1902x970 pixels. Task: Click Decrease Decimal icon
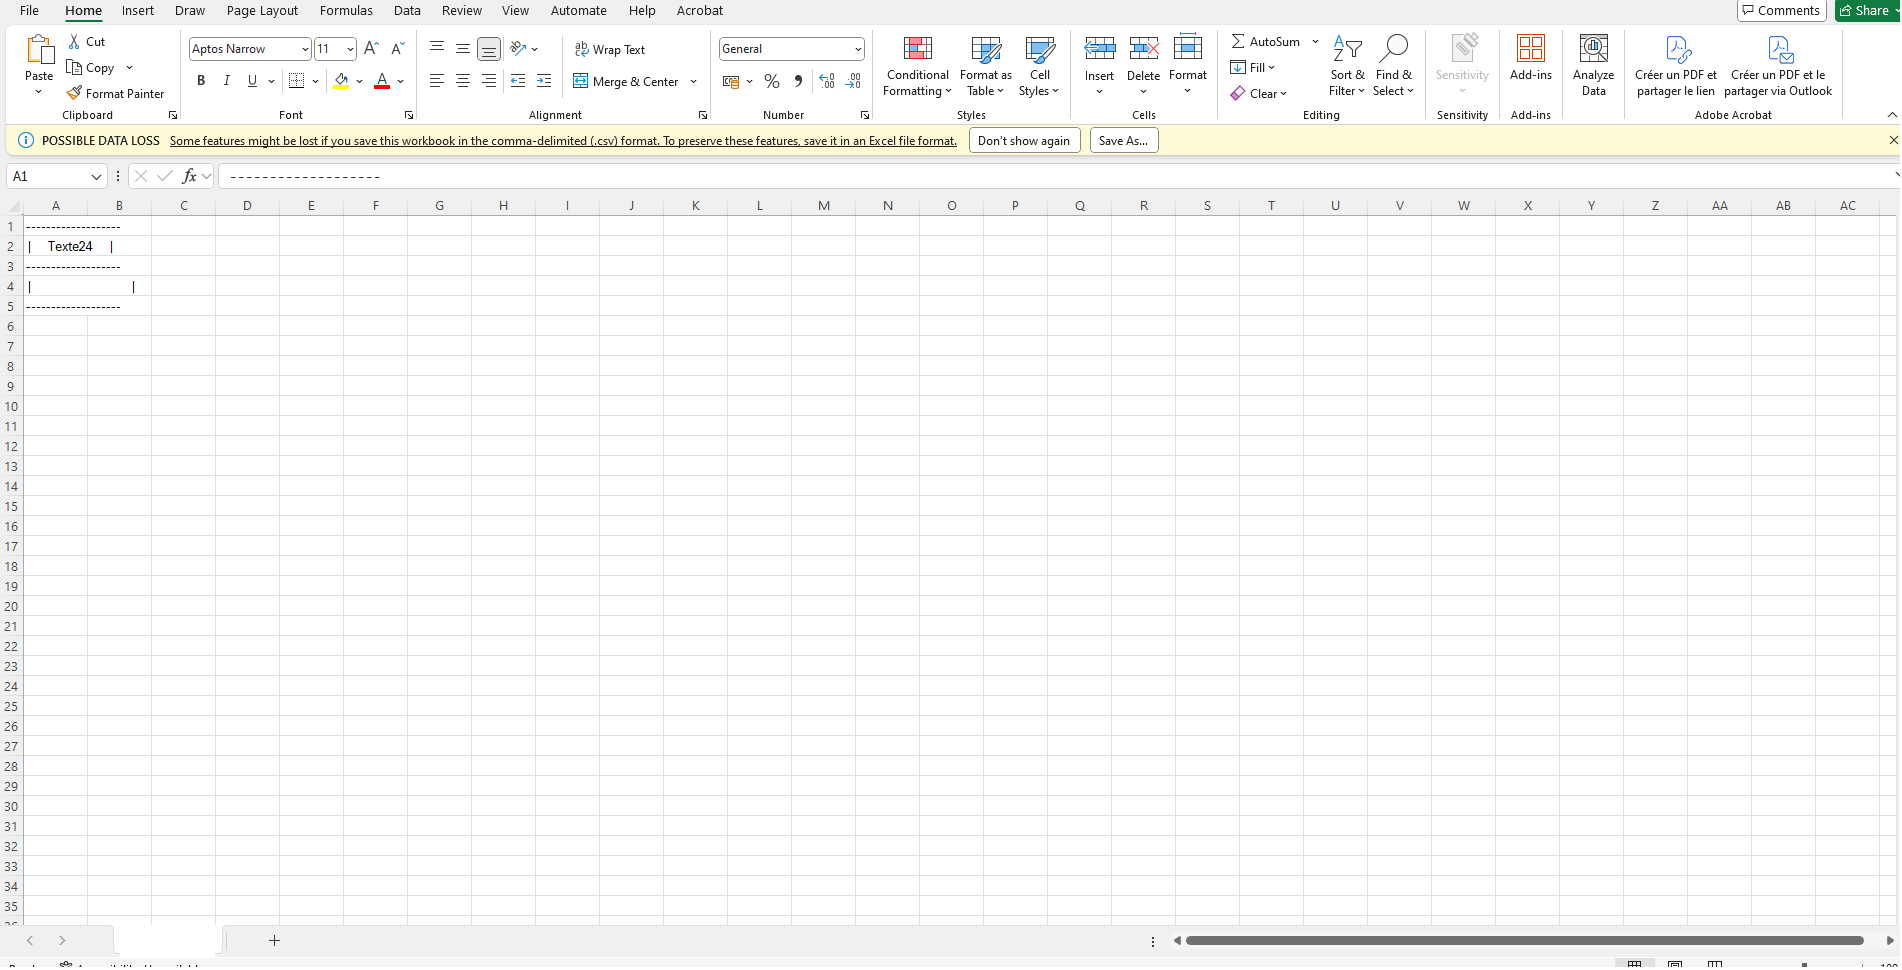(853, 81)
